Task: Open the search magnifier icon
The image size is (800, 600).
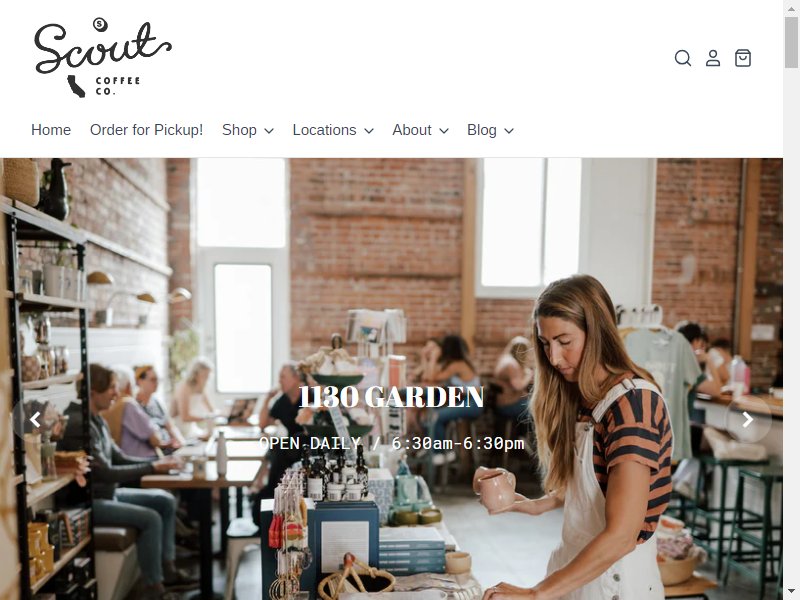Action: click(683, 58)
